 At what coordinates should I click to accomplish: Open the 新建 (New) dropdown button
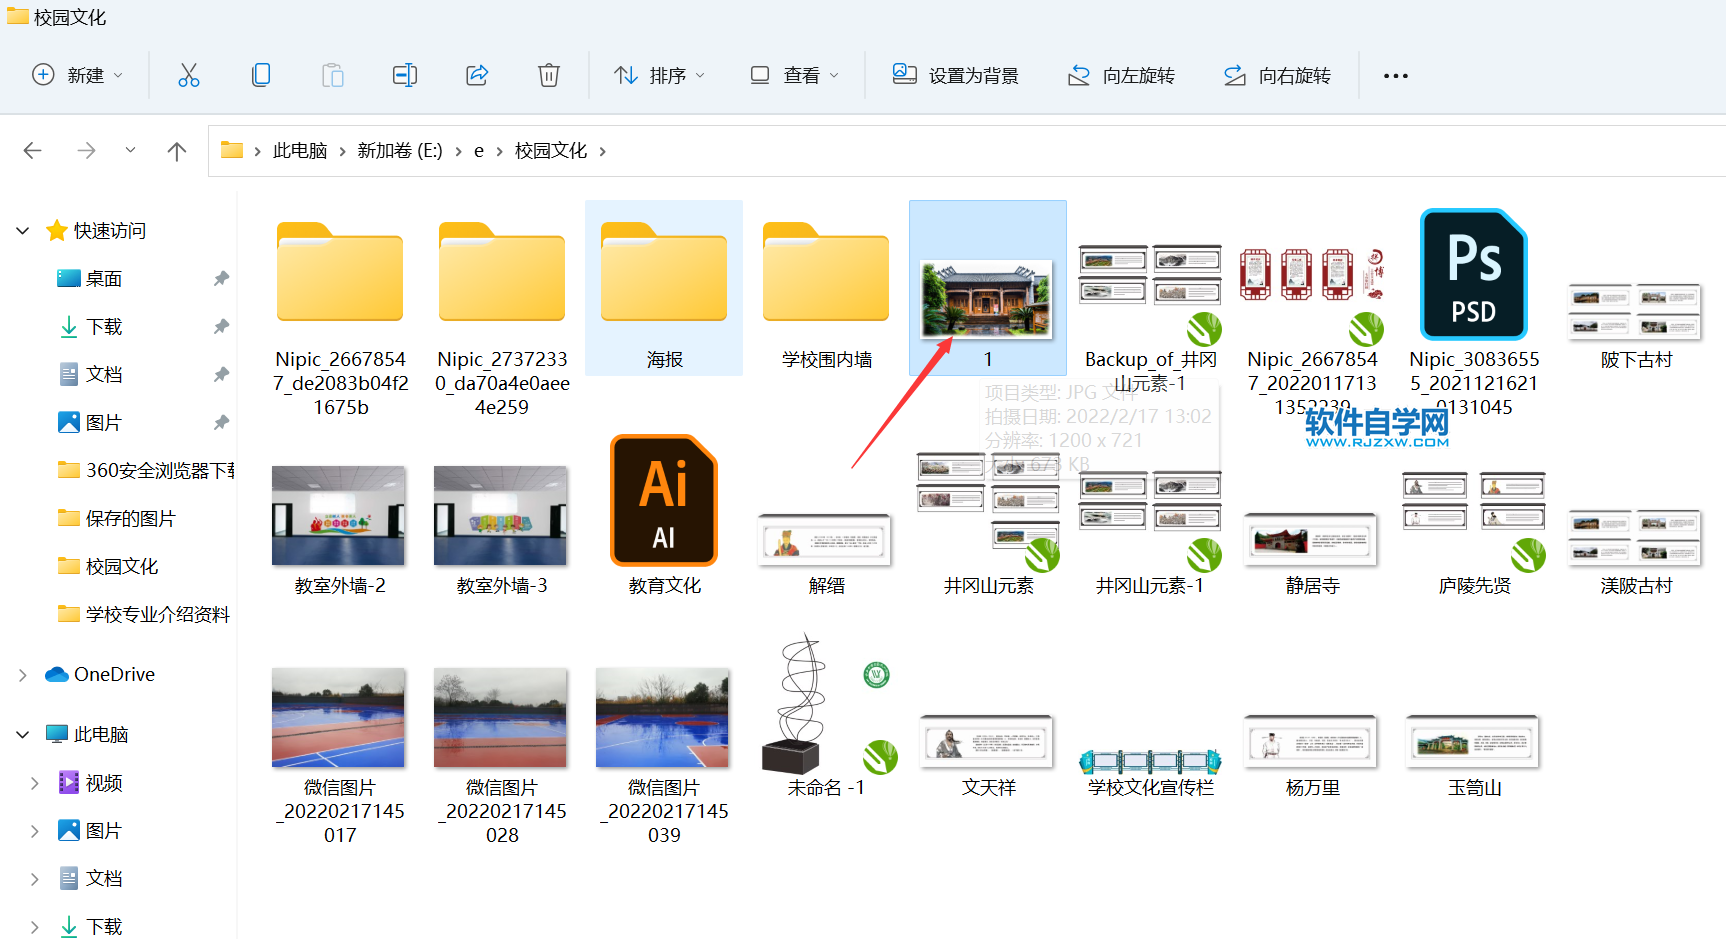78,75
